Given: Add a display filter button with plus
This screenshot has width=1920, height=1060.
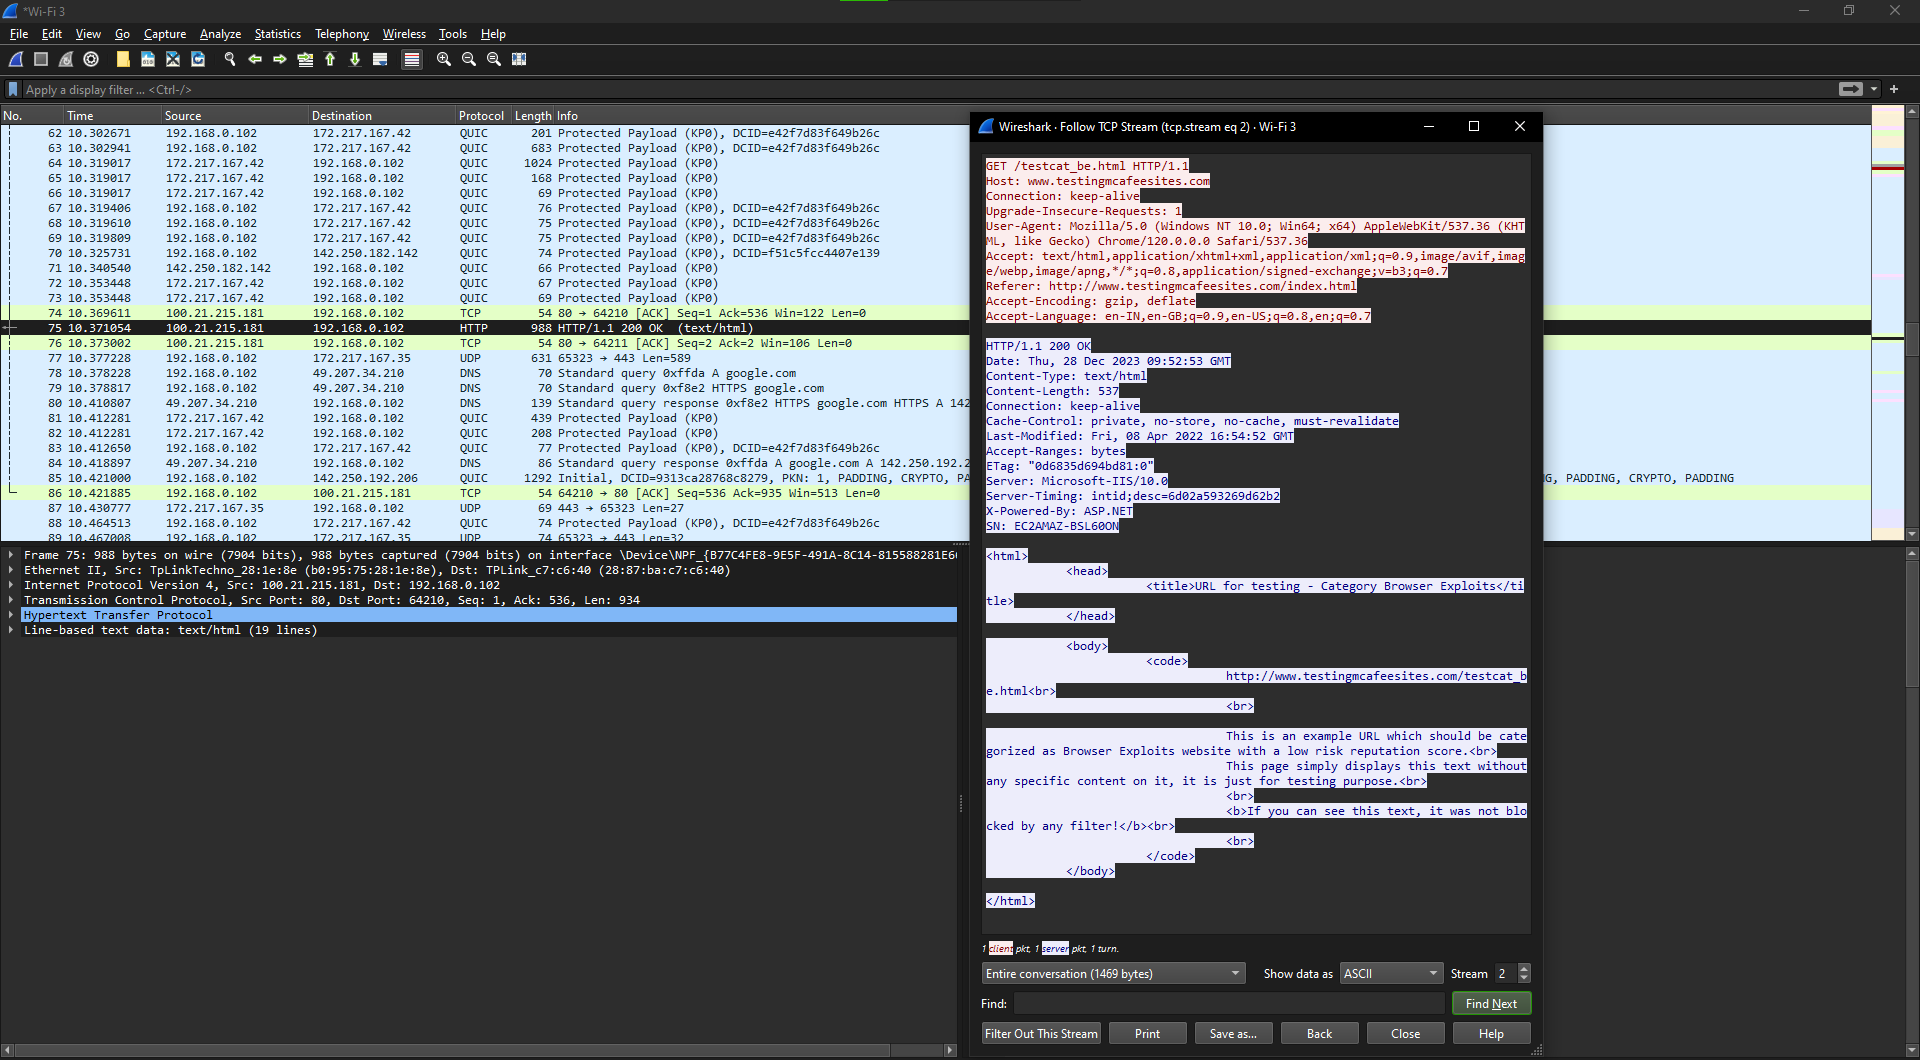Looking at the screenshot, I should click(1894, 89).
